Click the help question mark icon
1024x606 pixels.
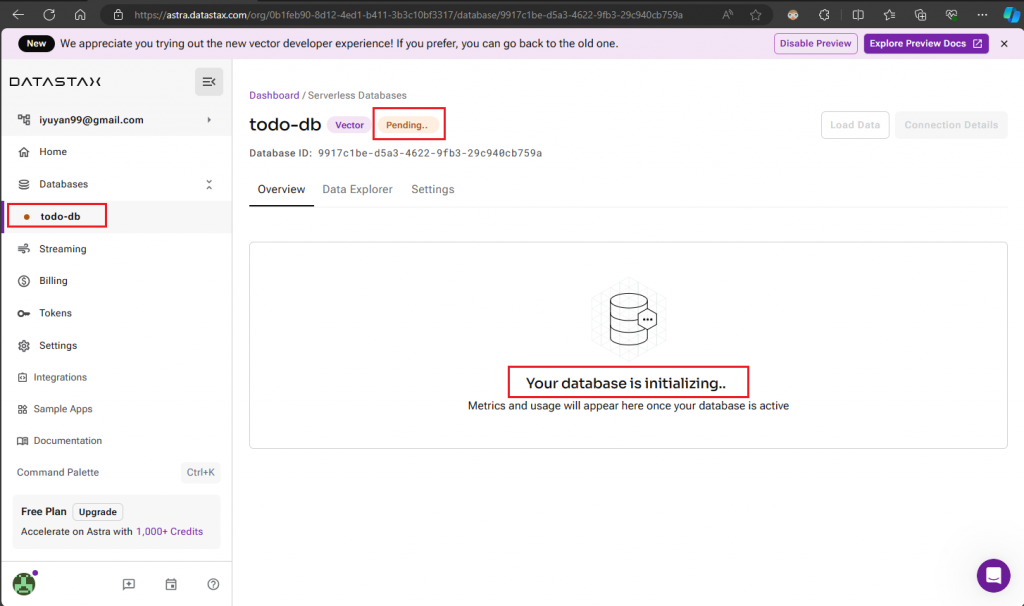(213, 584)
